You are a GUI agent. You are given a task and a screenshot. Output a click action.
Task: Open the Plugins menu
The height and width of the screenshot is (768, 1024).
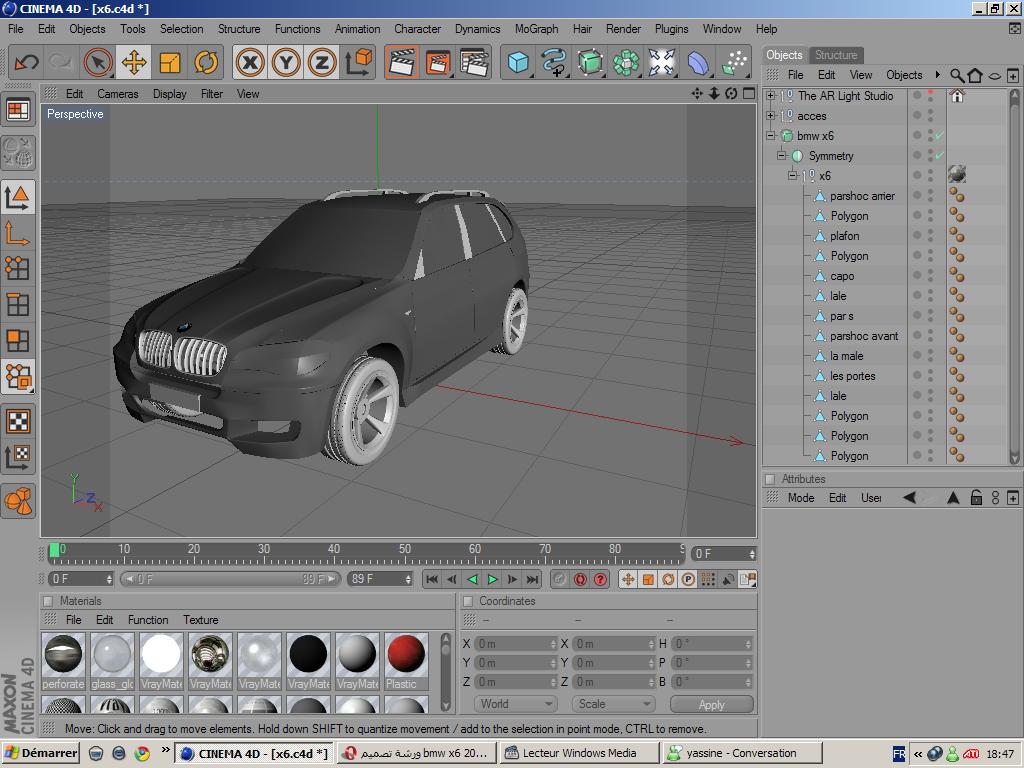click(x=671, y=29)
